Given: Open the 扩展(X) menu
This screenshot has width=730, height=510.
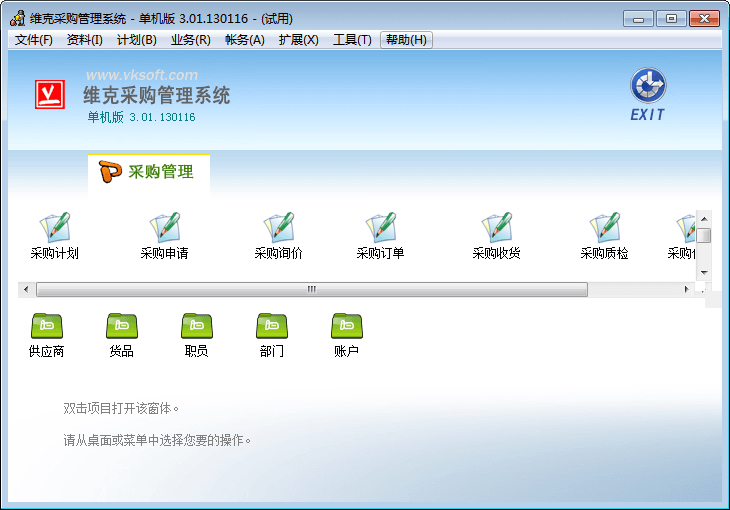Looking at the screenshot, I should click(x=299, y=40).
